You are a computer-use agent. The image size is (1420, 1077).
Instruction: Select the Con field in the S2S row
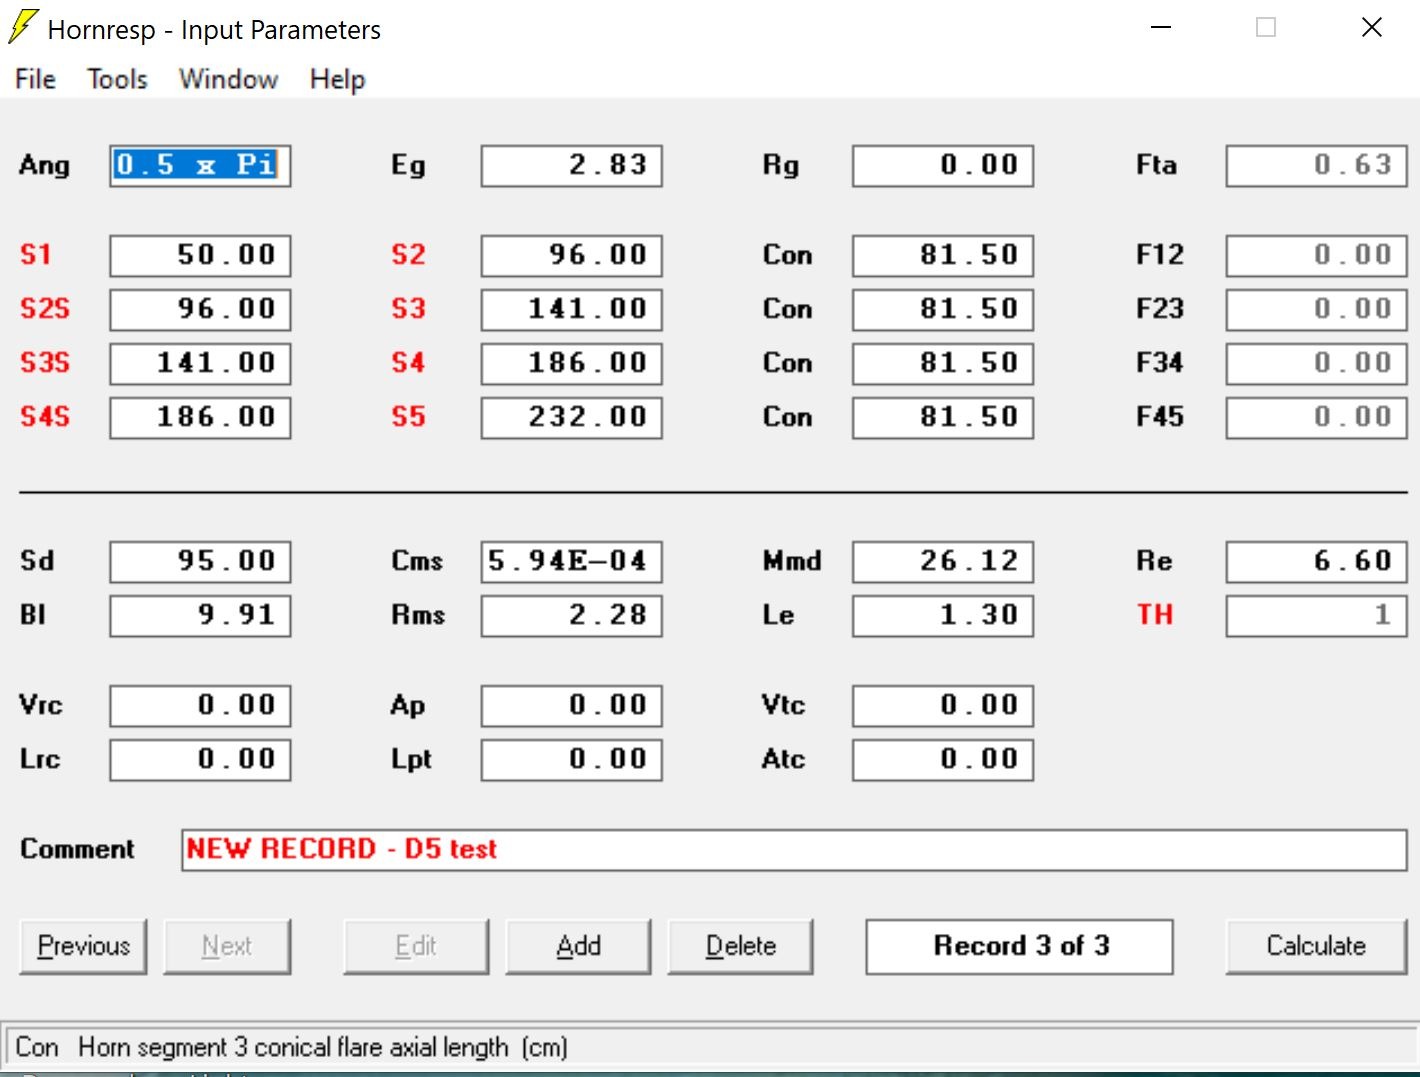click(x=943, y=310)
